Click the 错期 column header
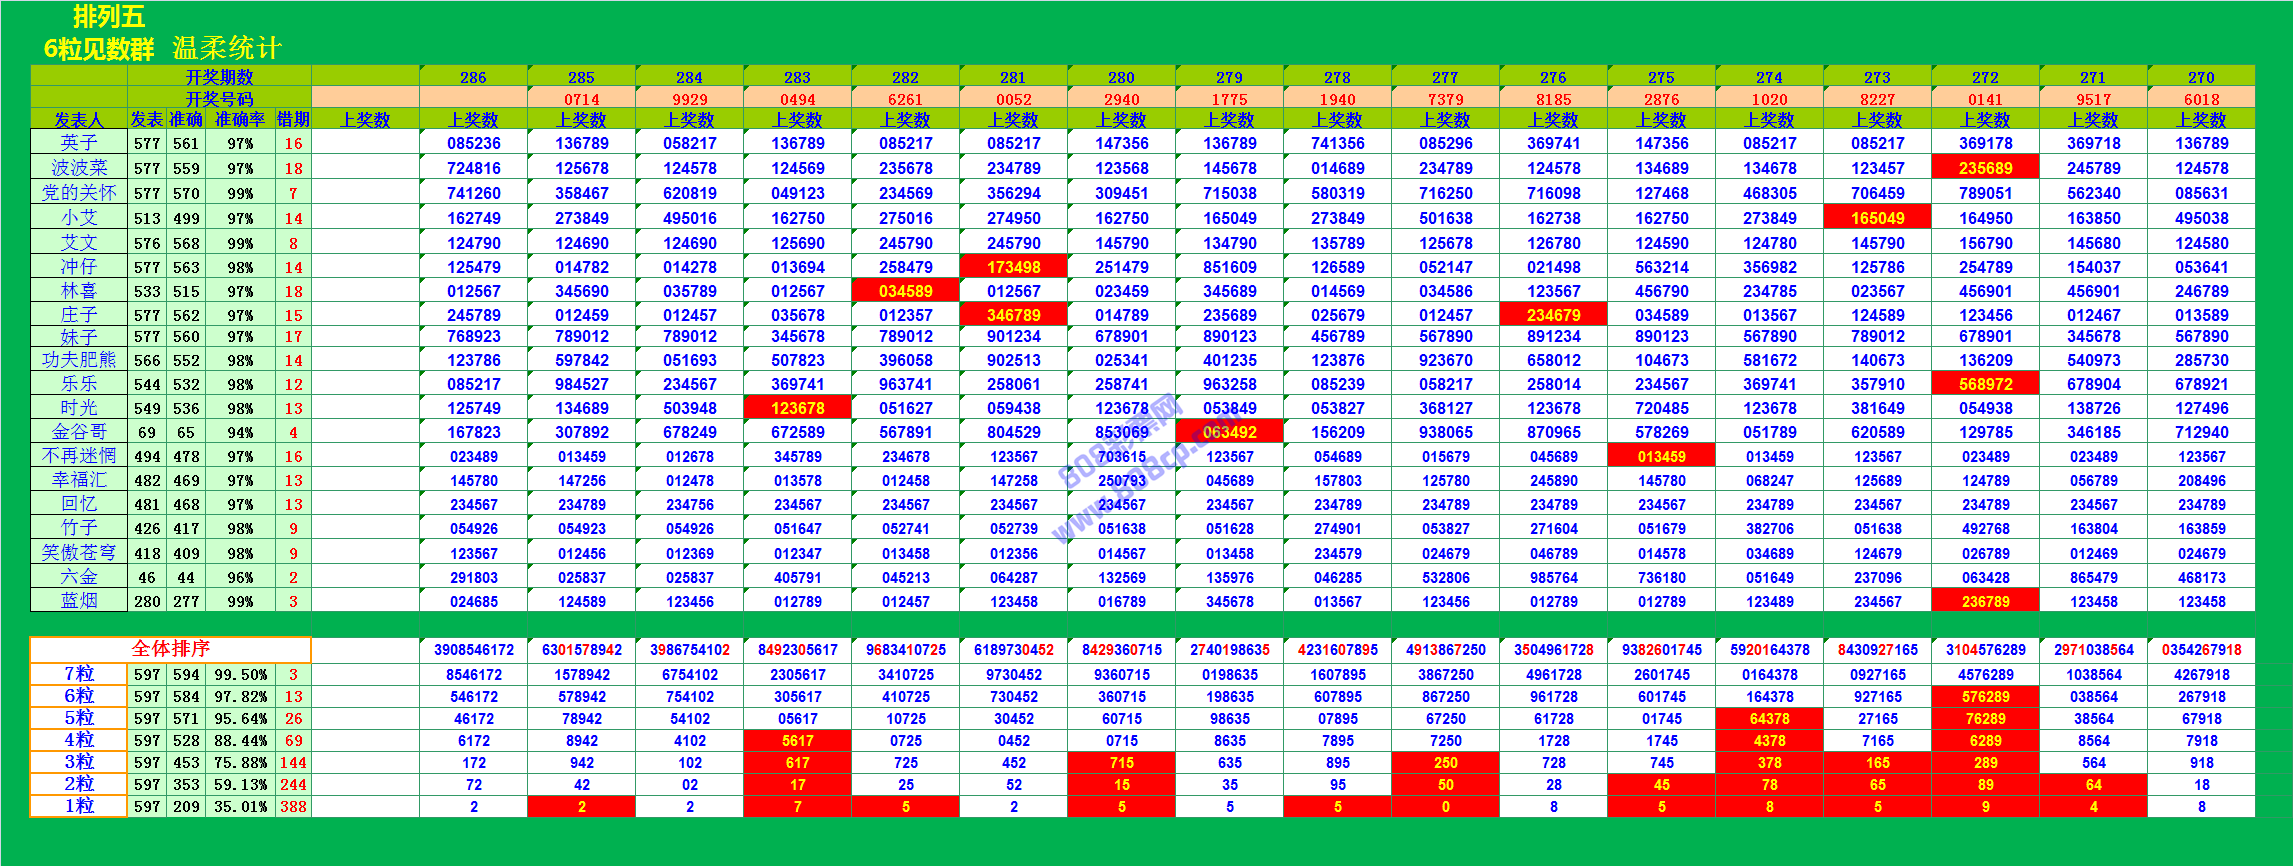The image size is (2293, 866). pos(293,120)
